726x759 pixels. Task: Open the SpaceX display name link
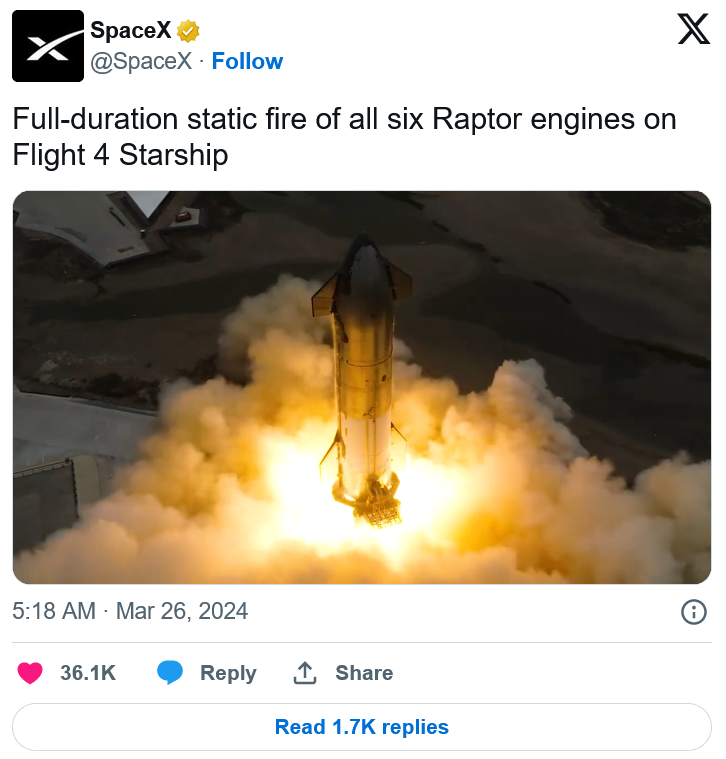[131, 30]
